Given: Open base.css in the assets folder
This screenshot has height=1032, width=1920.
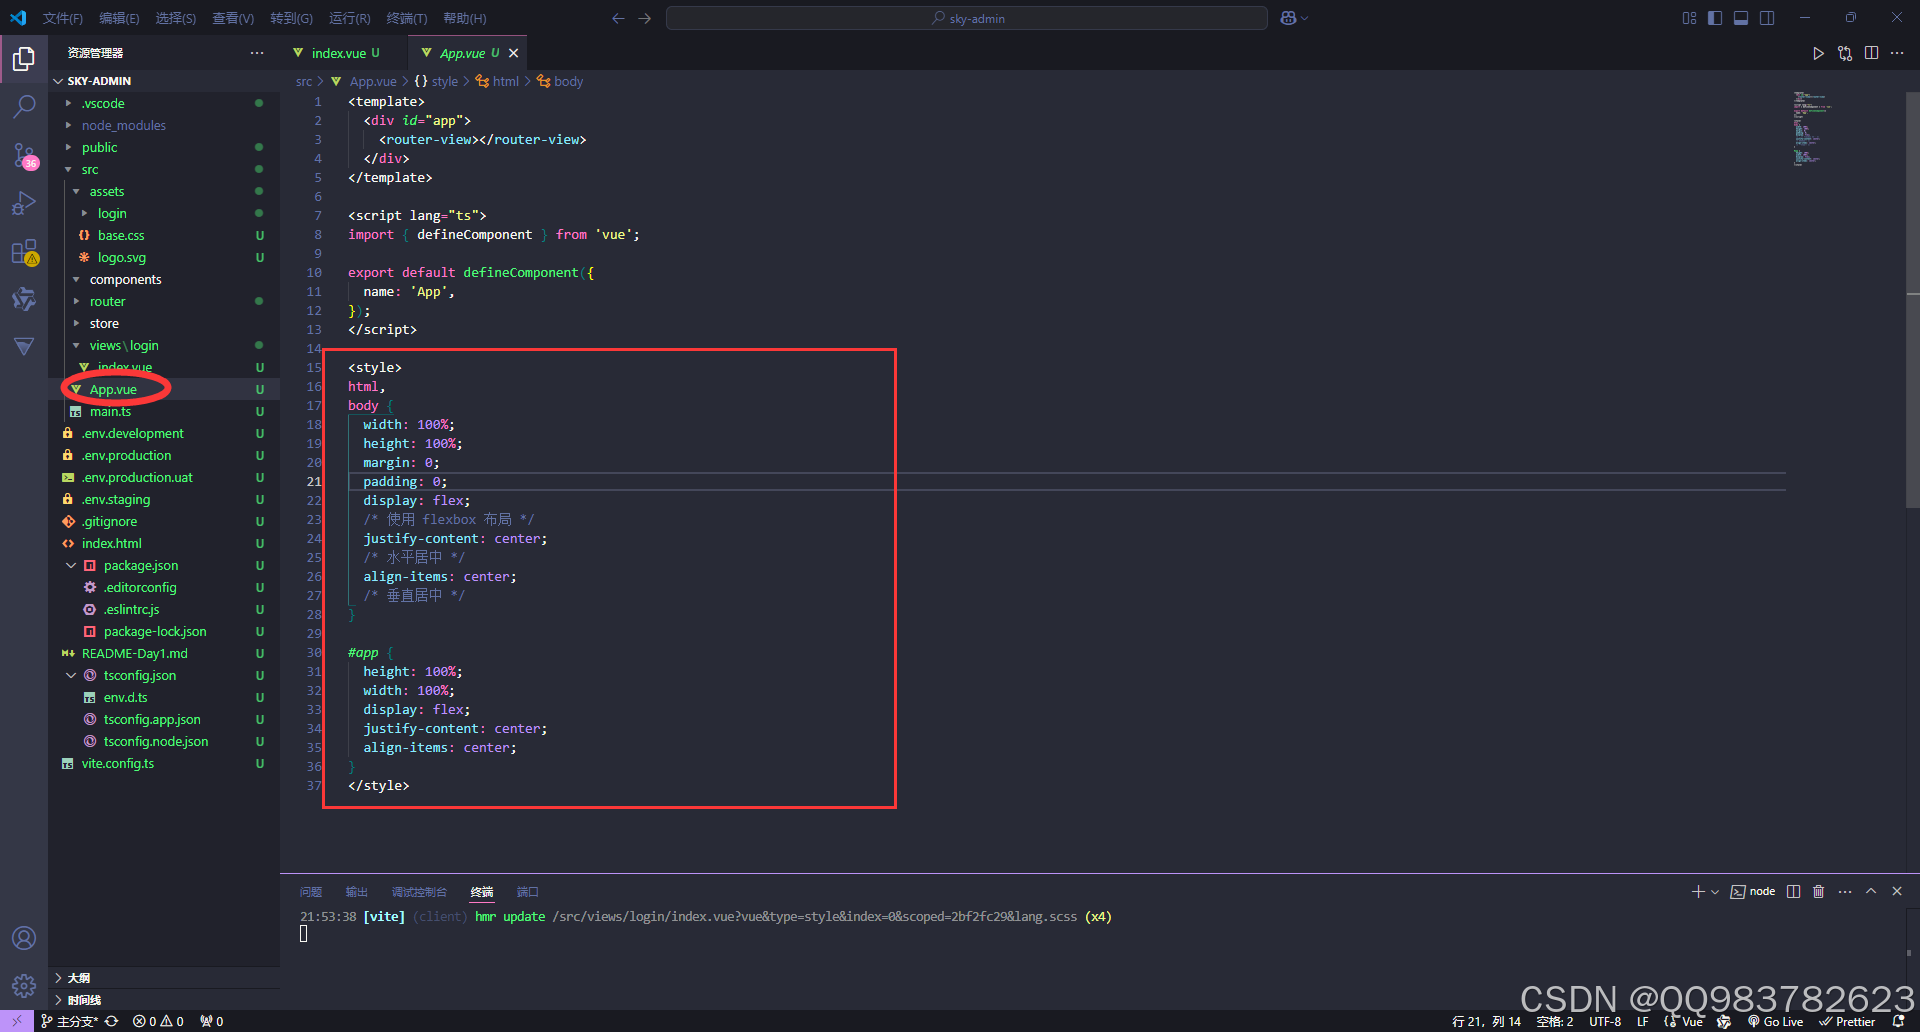Looking at the screenshot, I should point(164,235).
